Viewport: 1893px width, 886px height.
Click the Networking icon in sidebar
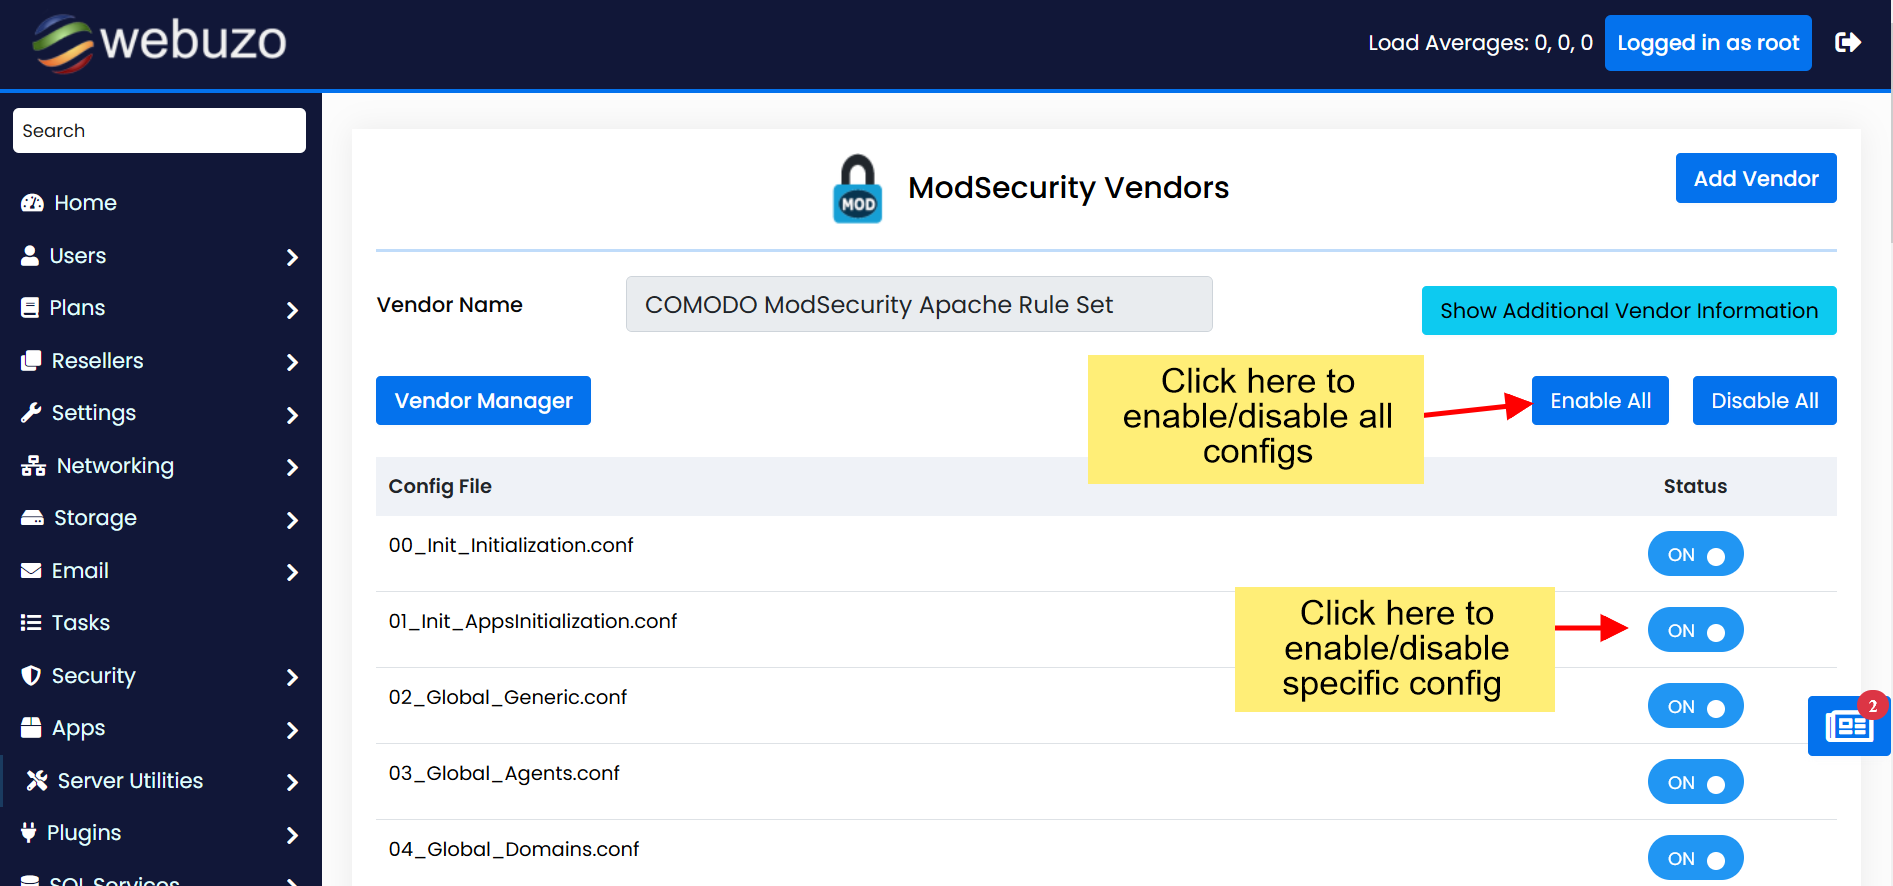33,466
